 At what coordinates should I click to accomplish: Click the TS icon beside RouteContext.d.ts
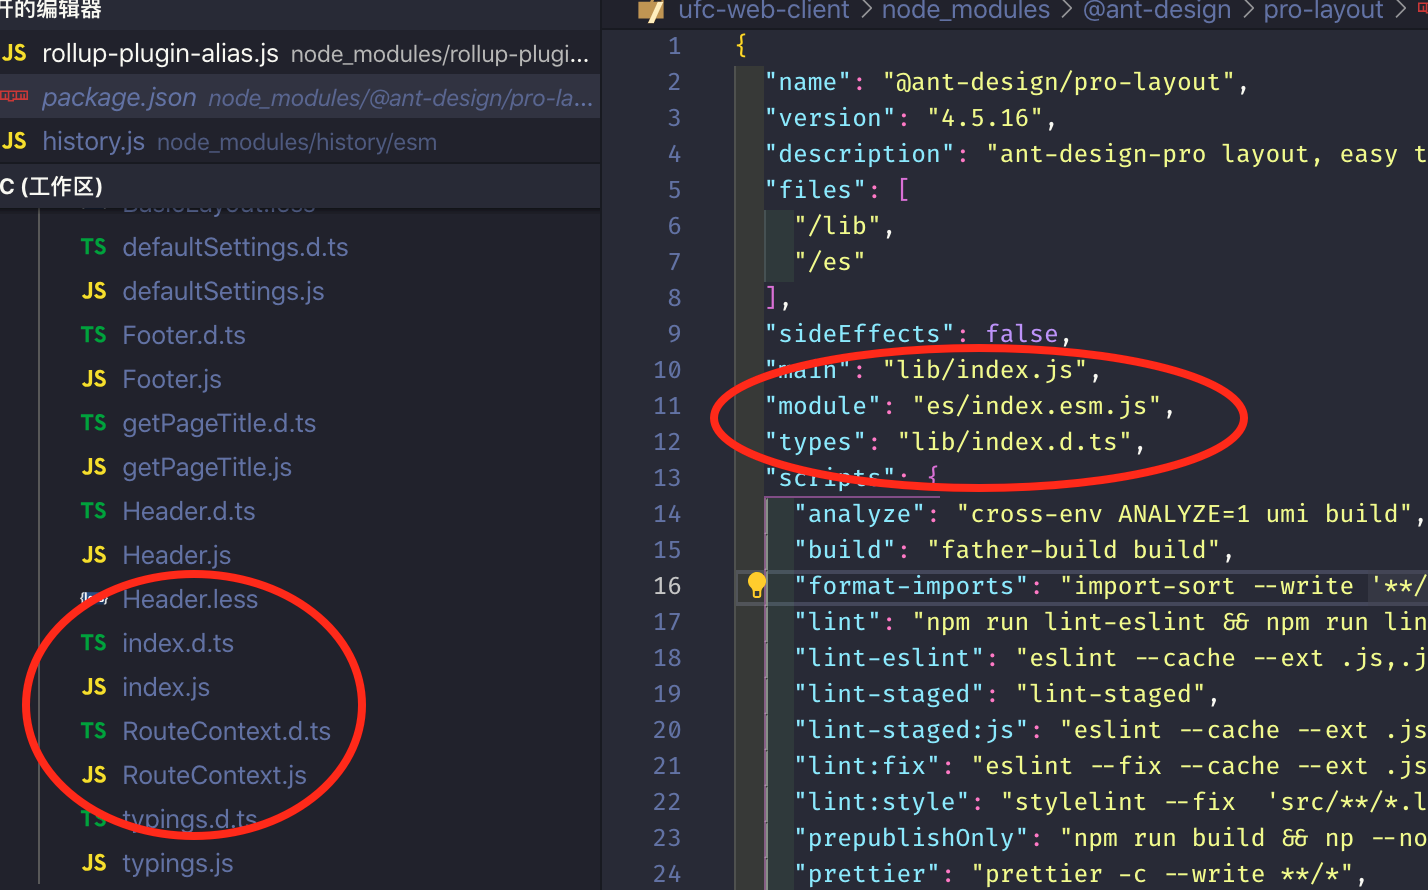[93, 731]
